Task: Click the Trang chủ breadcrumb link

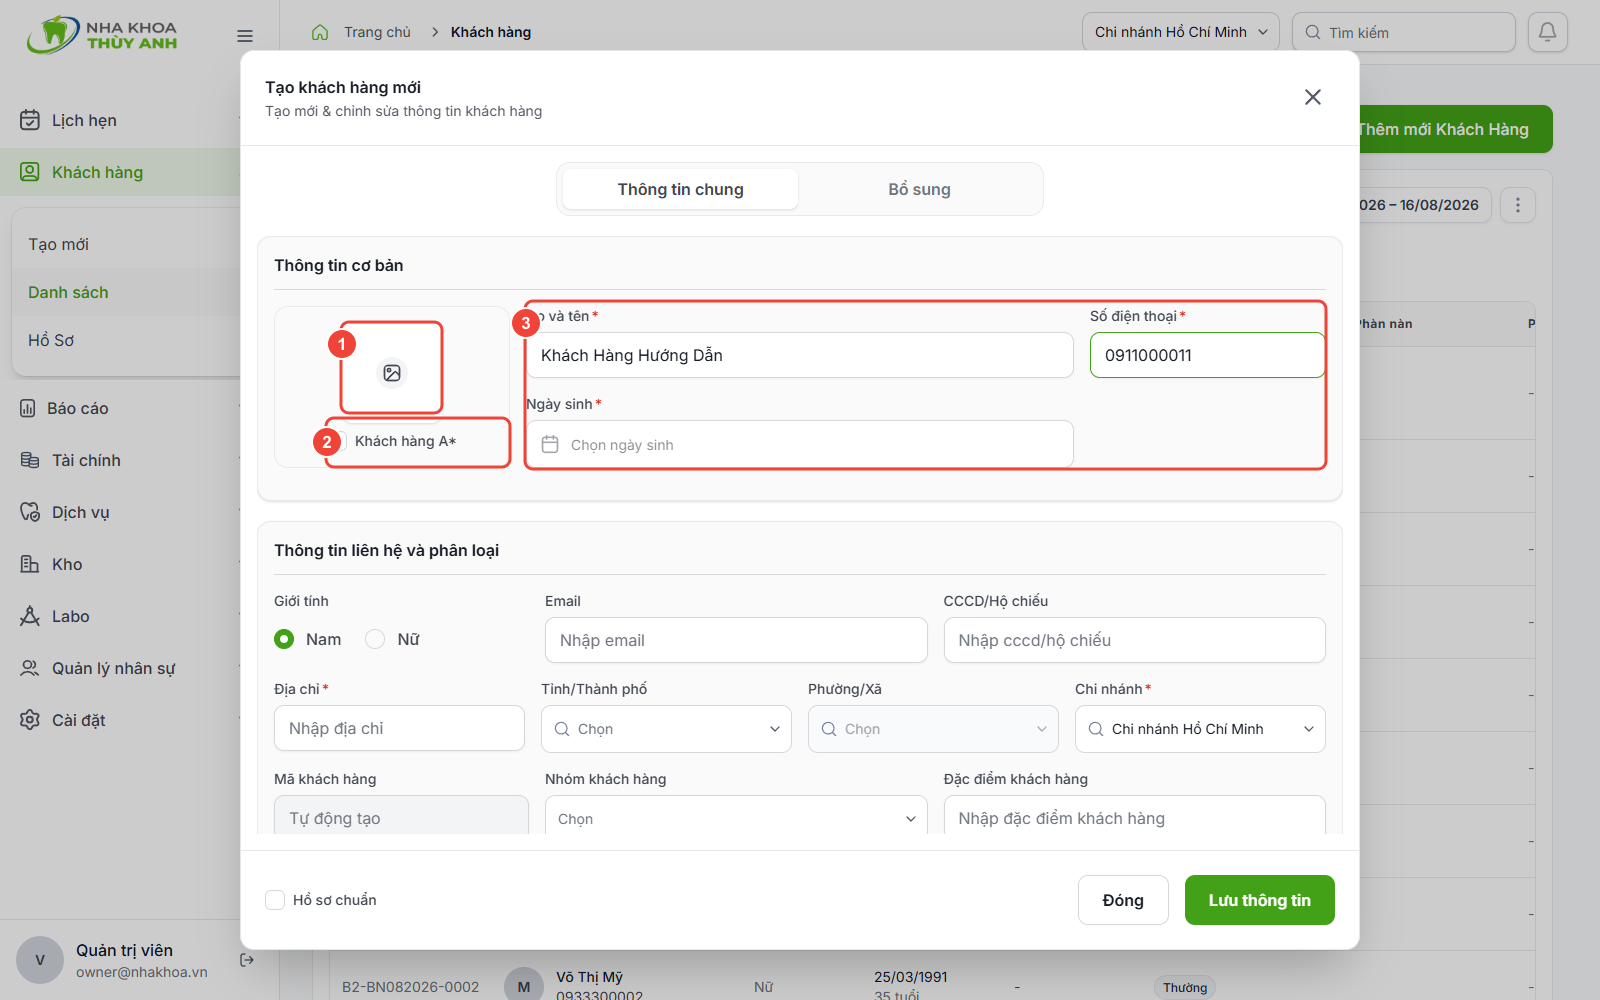Action: [x=377, y=32]
